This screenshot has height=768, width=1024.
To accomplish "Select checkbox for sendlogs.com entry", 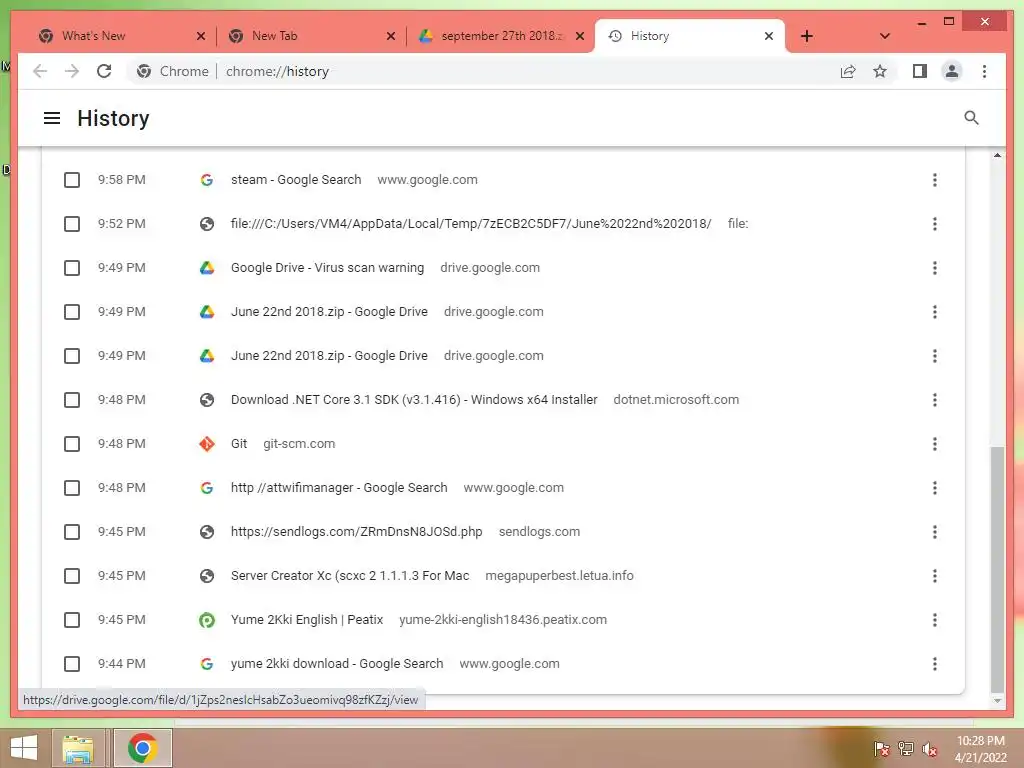I will 72,532.
